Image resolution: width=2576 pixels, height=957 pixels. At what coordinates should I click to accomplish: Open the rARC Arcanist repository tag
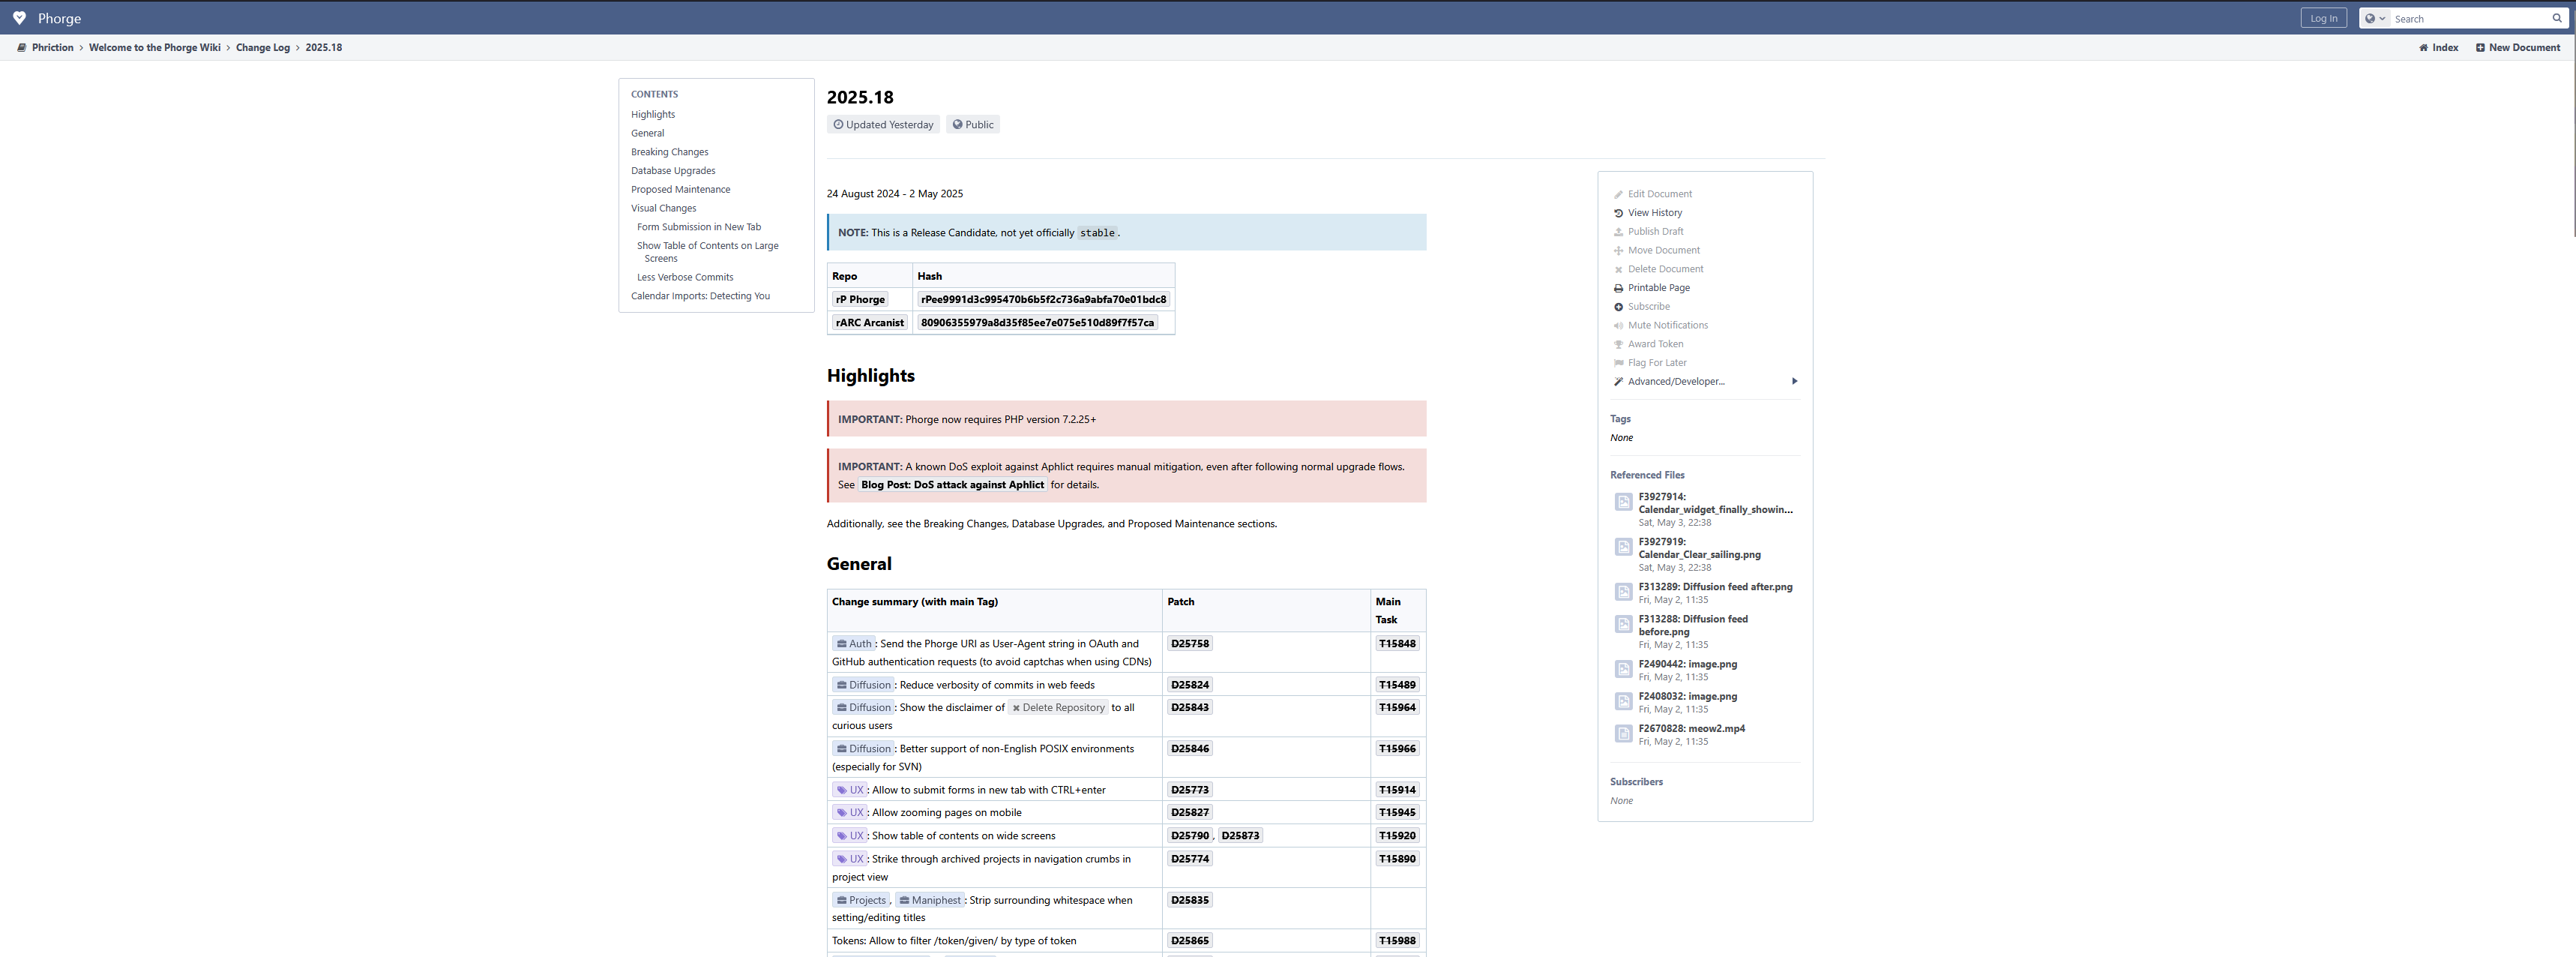[x=869, y=322]
